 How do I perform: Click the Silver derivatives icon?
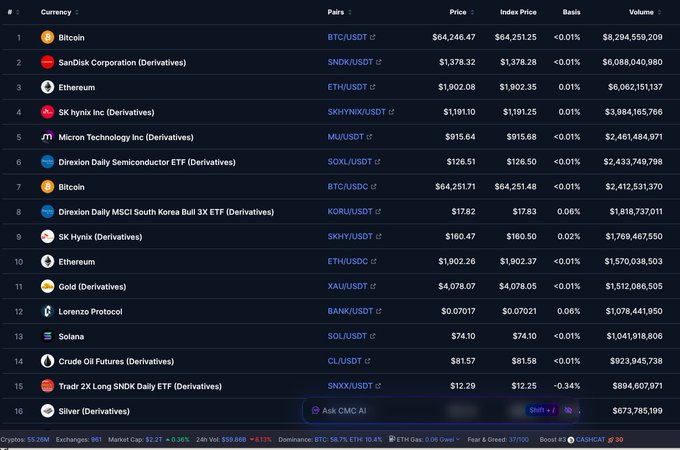(x=47, y=411)
